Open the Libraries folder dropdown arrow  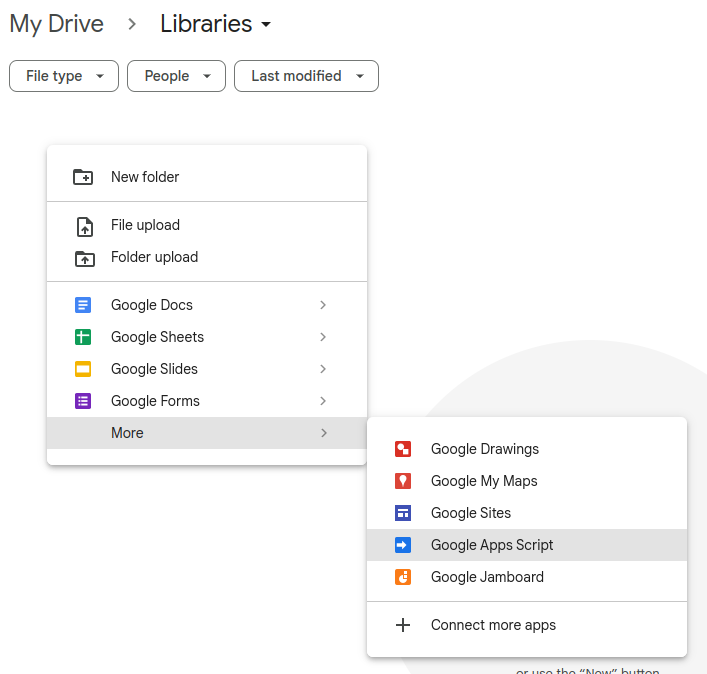(x=266, y=24)
